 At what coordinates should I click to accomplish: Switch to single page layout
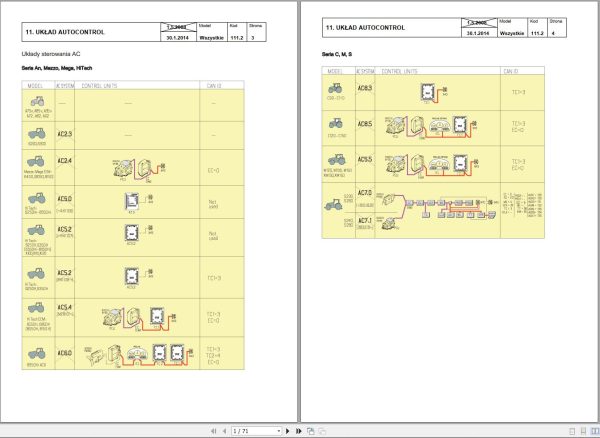pos(572,431)
